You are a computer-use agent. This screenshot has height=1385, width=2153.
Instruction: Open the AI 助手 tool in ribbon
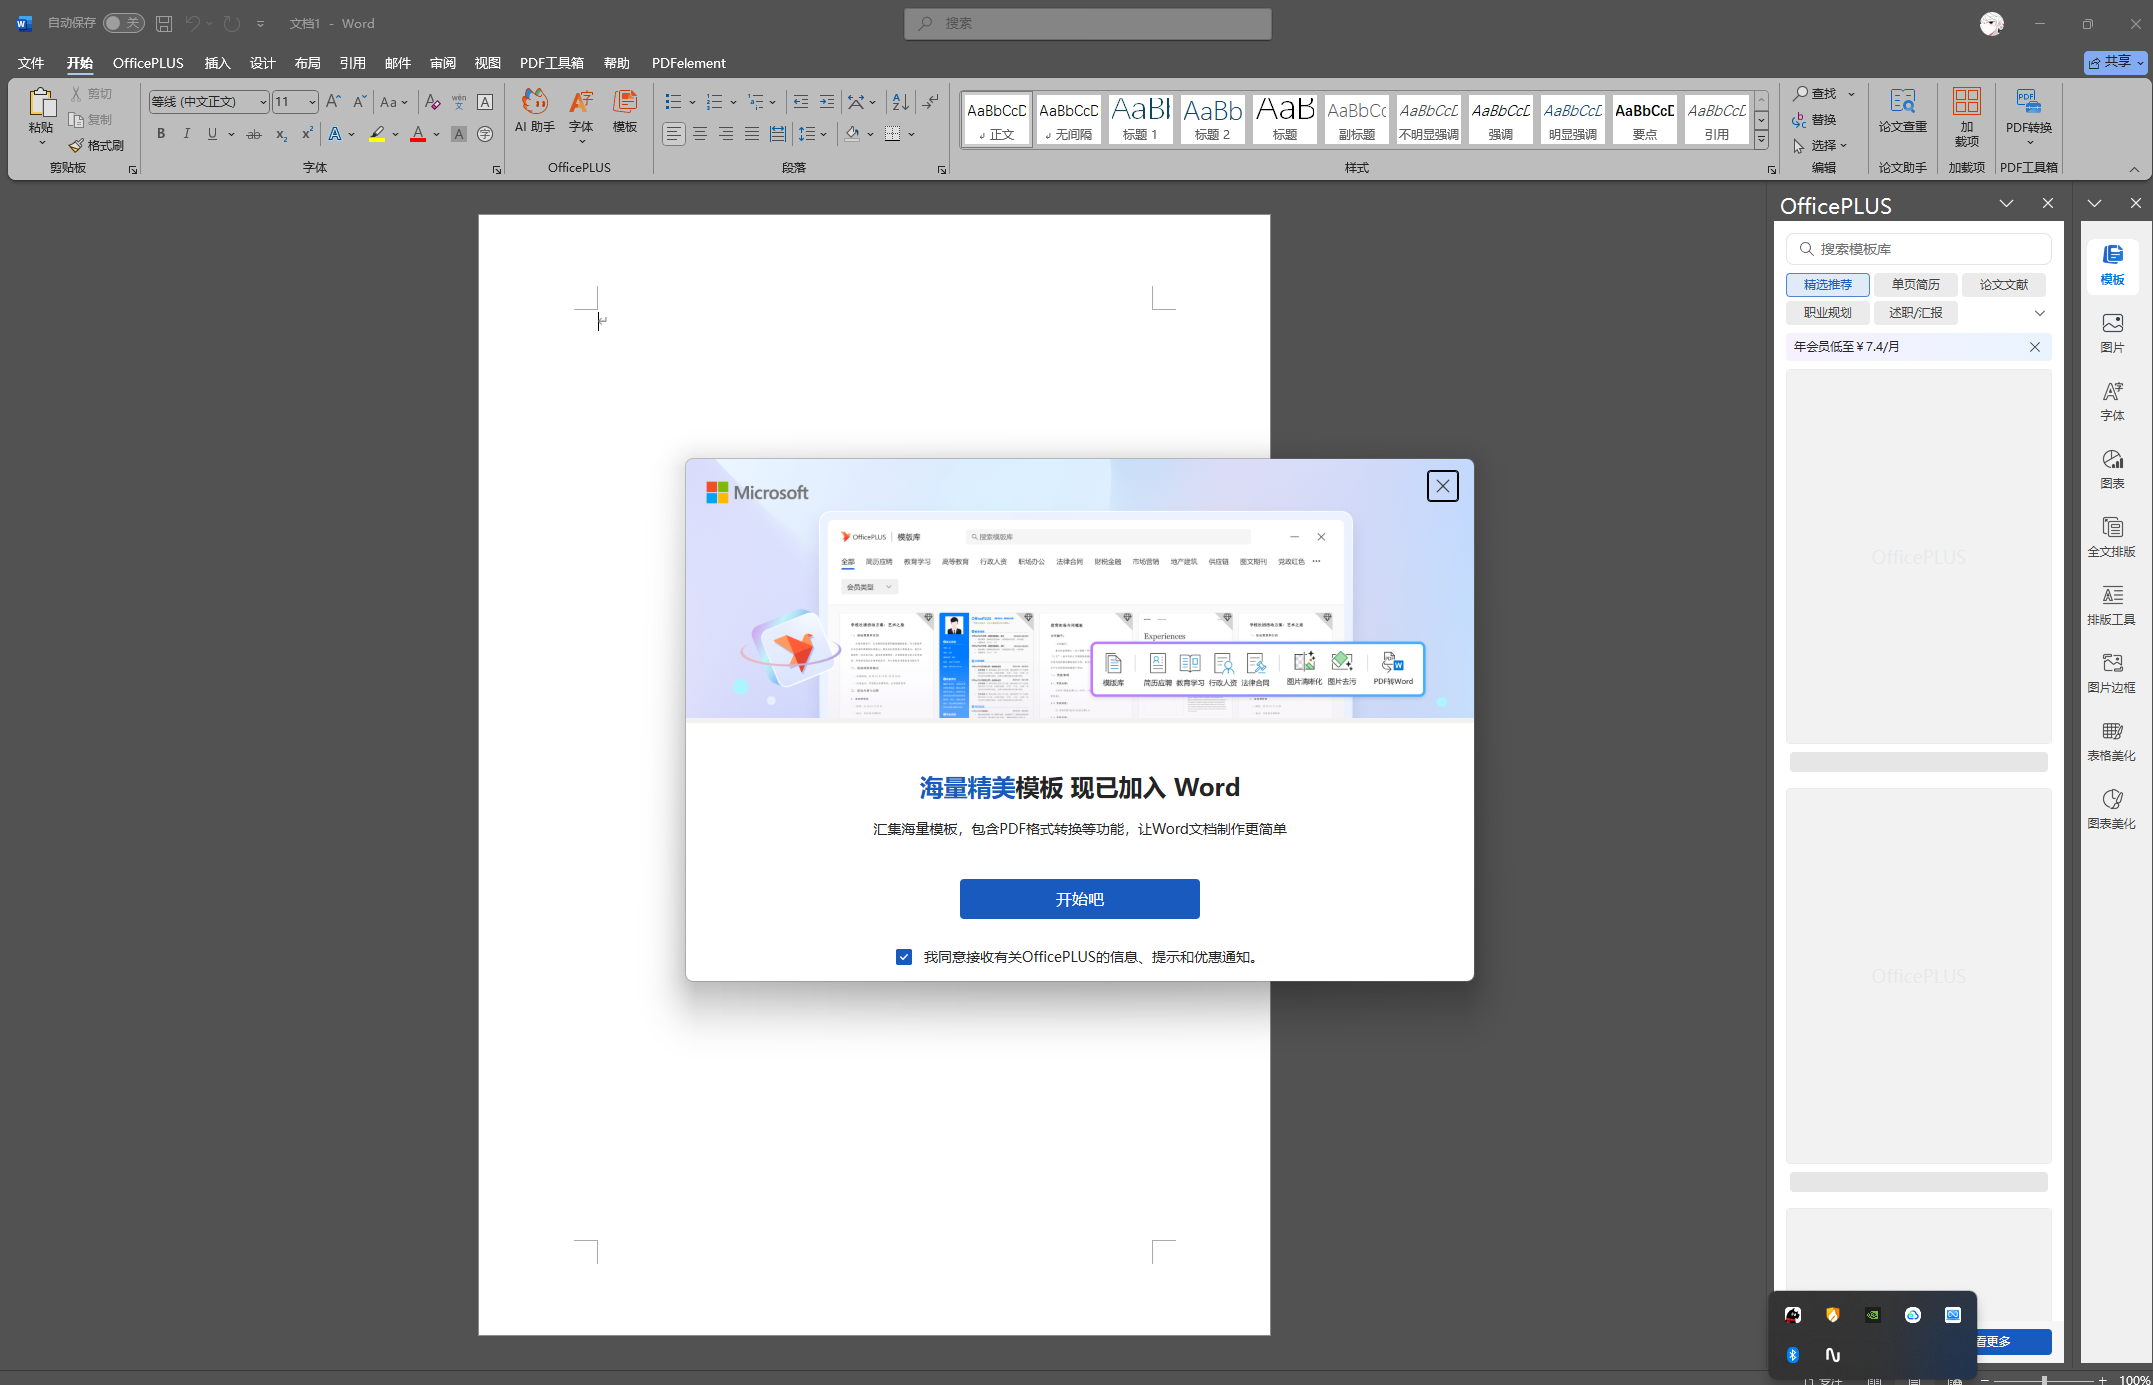click(x=534, y=111)
